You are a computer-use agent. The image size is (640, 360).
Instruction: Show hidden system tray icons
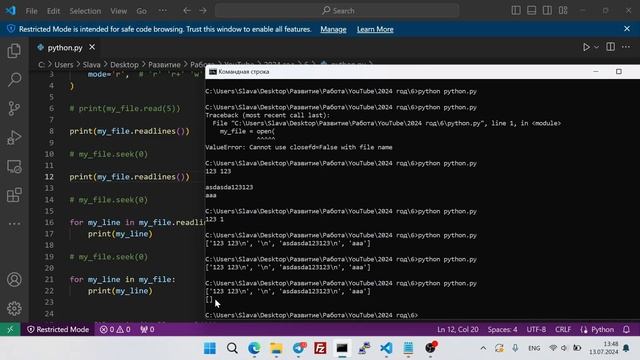pyautogui.click(x=483, y=348)
